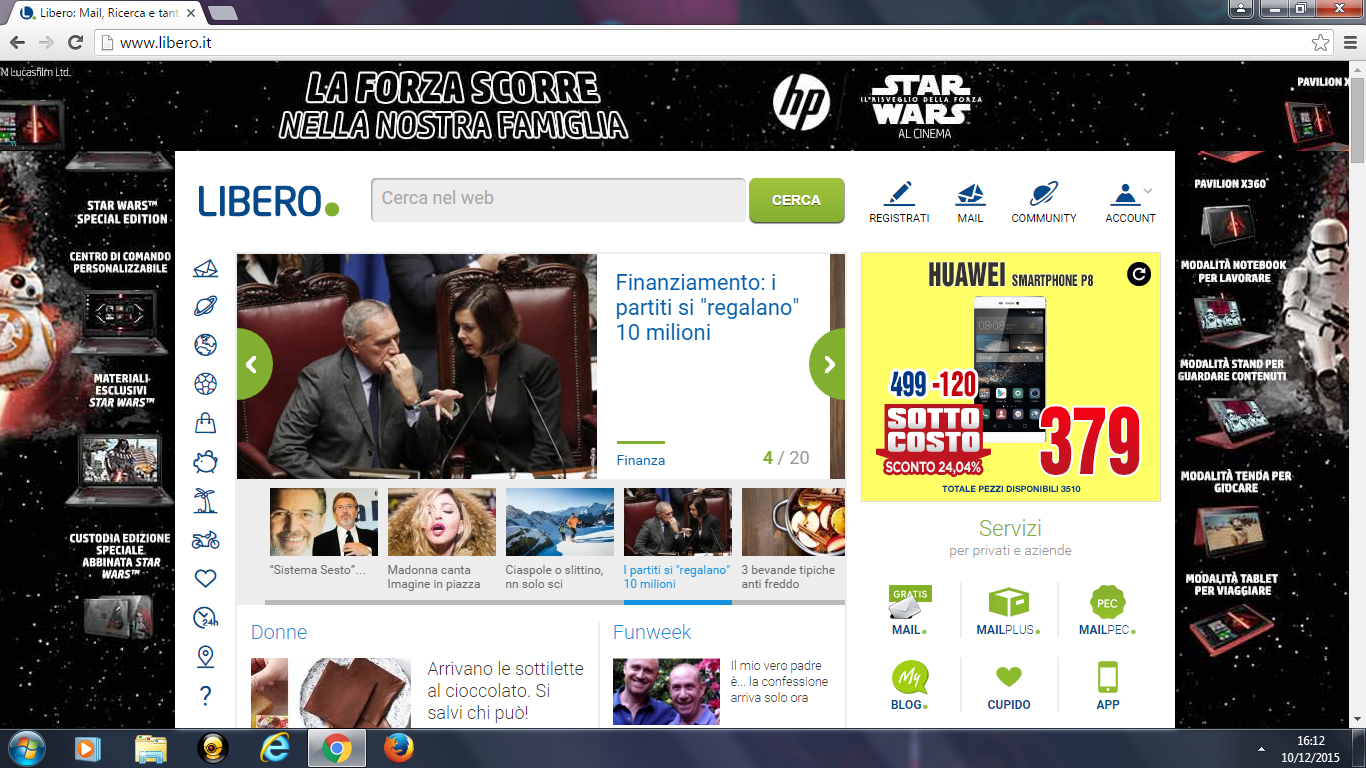The width and height of the screenshot is (1366, 768).
Task: Bookmark the page with the star icon
Action: [x=1320, y=43]
